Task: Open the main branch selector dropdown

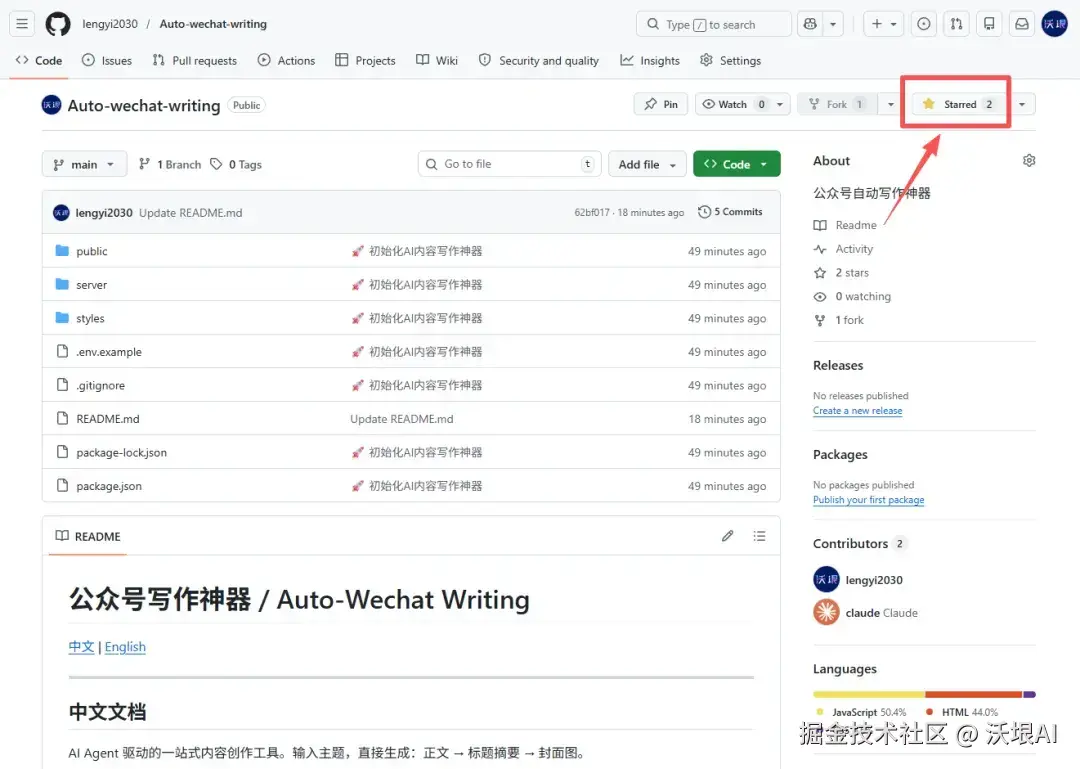Action: [x=84, y=165]
